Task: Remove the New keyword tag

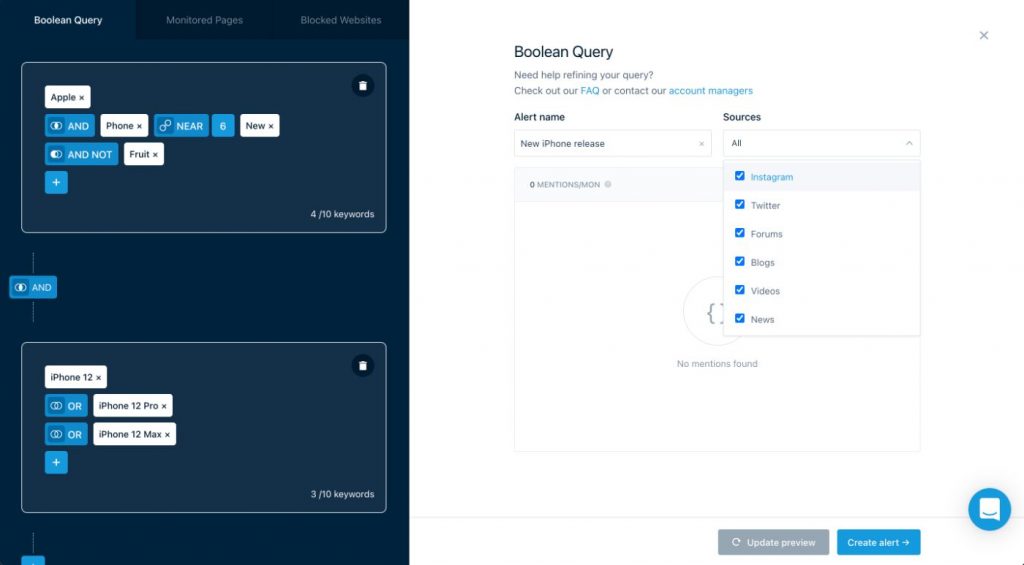Action: click(x=271, y=126)
